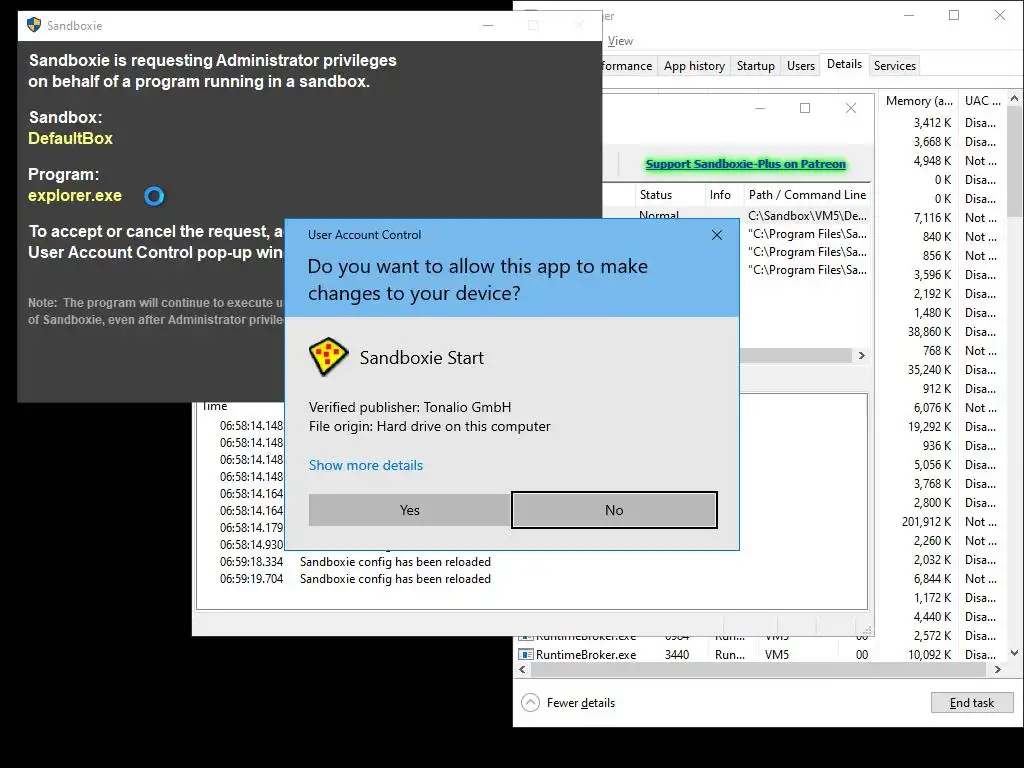
Task: Open Show more details link
Action: click(x=366, y=465)
